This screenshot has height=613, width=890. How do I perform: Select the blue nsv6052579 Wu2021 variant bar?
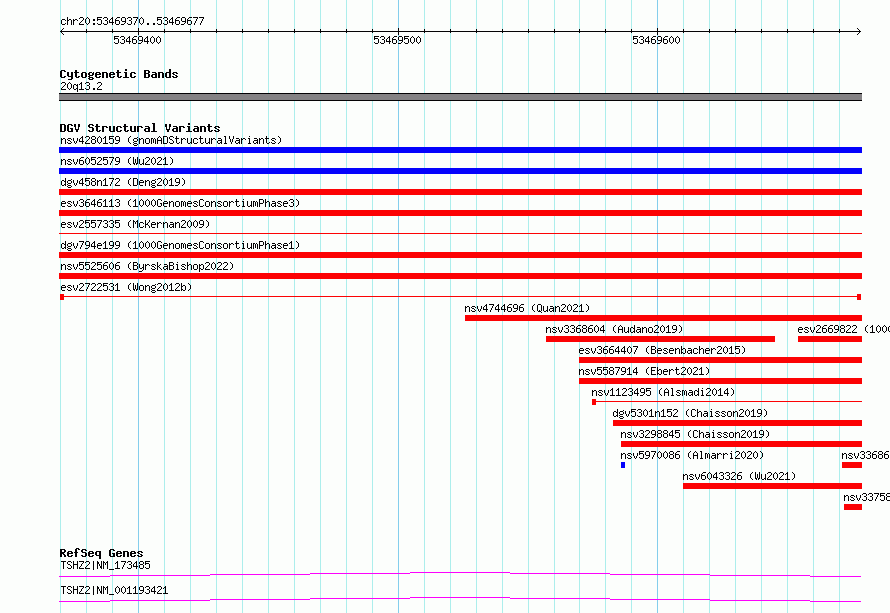(x=460, y=171)
